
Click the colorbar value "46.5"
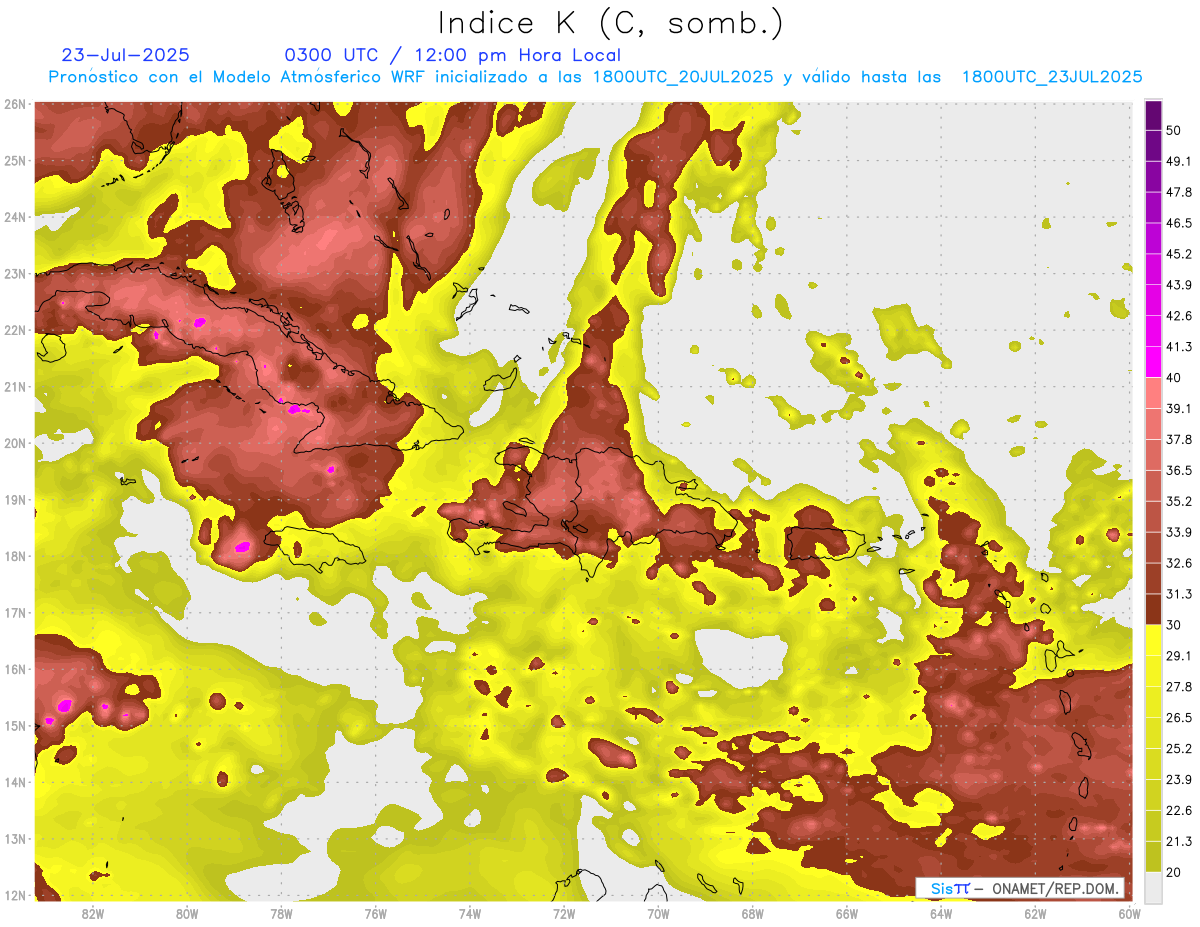tap(1178, 223)
